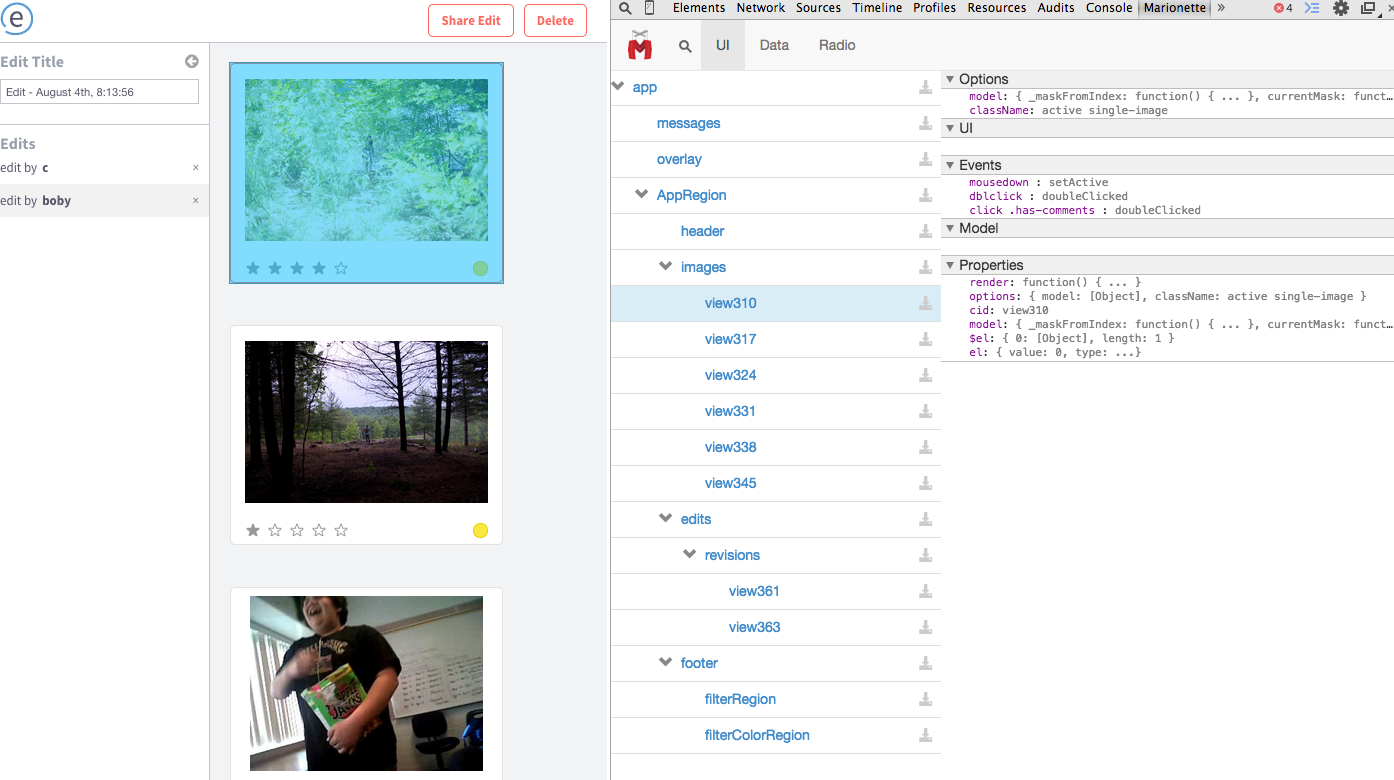Select filterRegion in the tree
This screenshot has height=780, width=1394.
point(740,699)
